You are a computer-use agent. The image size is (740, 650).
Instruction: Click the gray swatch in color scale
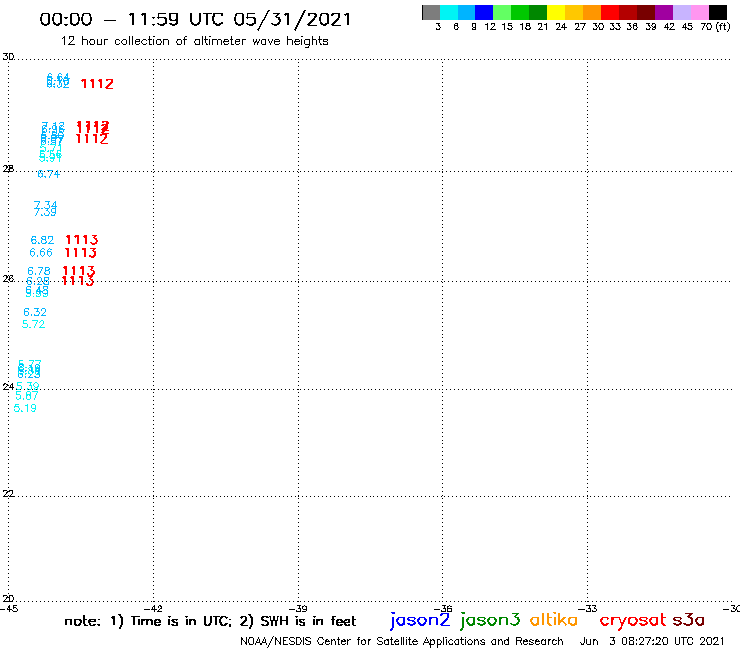(431, 12)
